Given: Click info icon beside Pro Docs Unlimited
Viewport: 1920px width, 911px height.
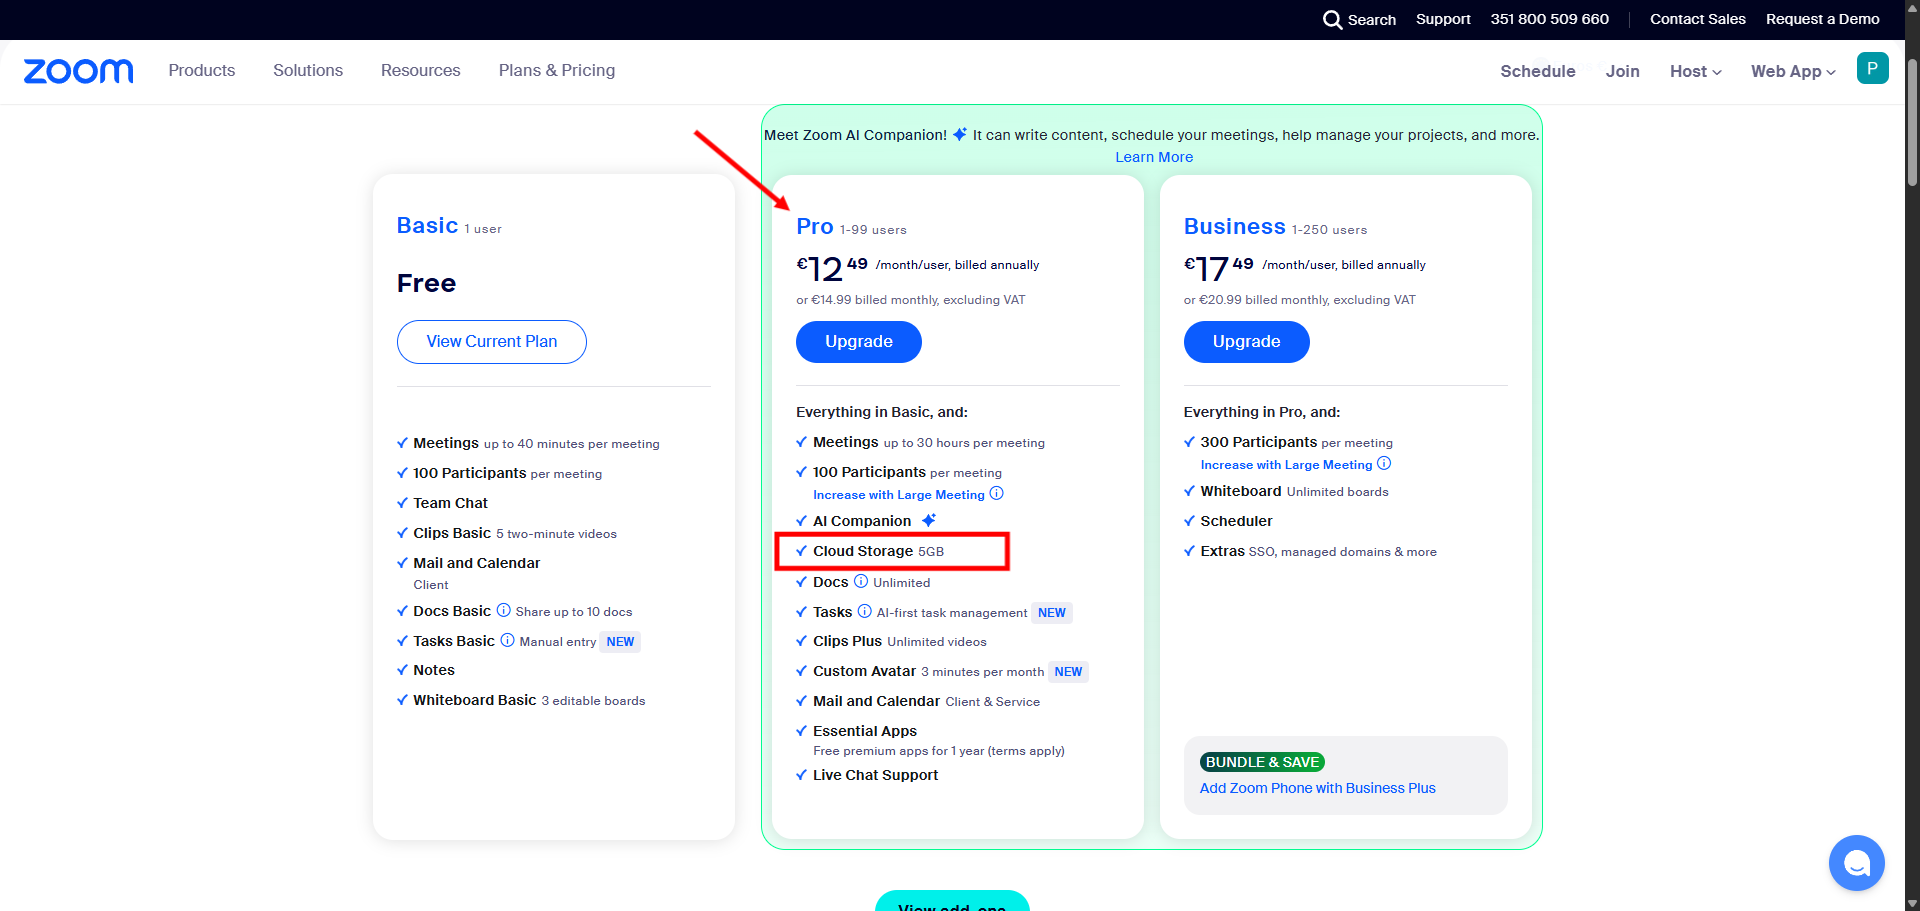Looking at the screenshot, I should coord(860,581).
